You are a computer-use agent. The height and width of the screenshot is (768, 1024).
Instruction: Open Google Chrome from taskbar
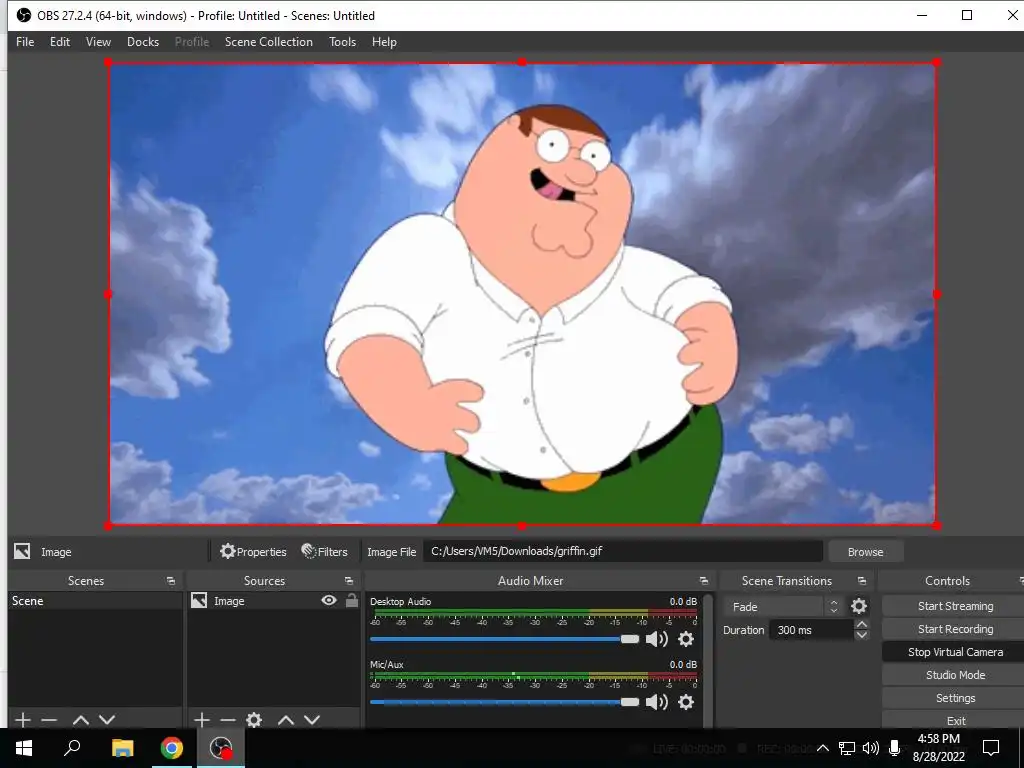click(x=172, y=748)
